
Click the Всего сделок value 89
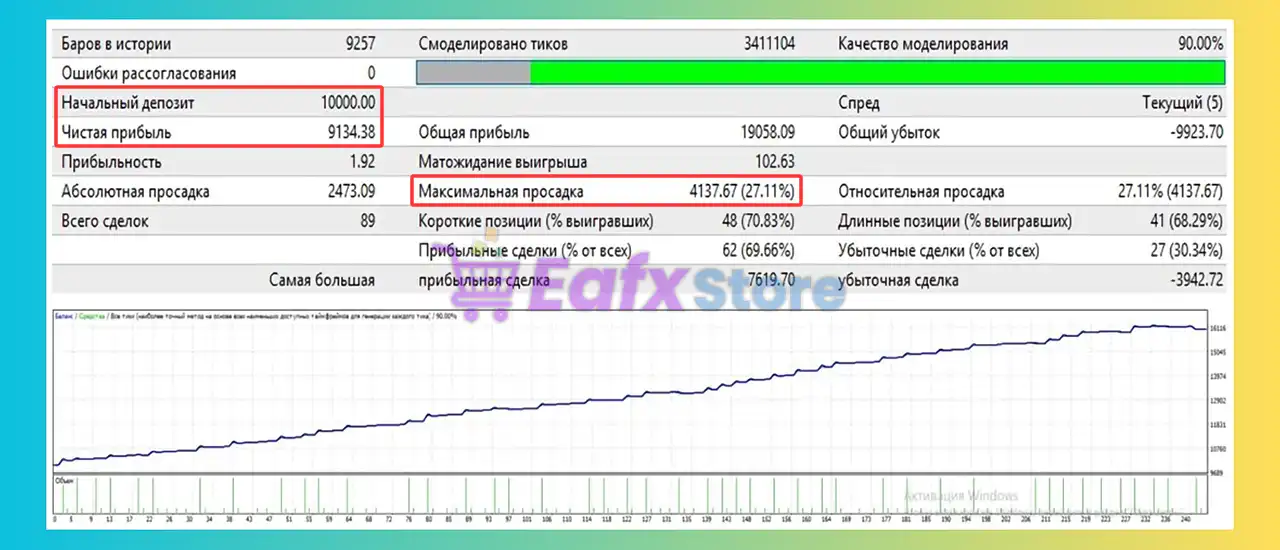tap(366, 221)
